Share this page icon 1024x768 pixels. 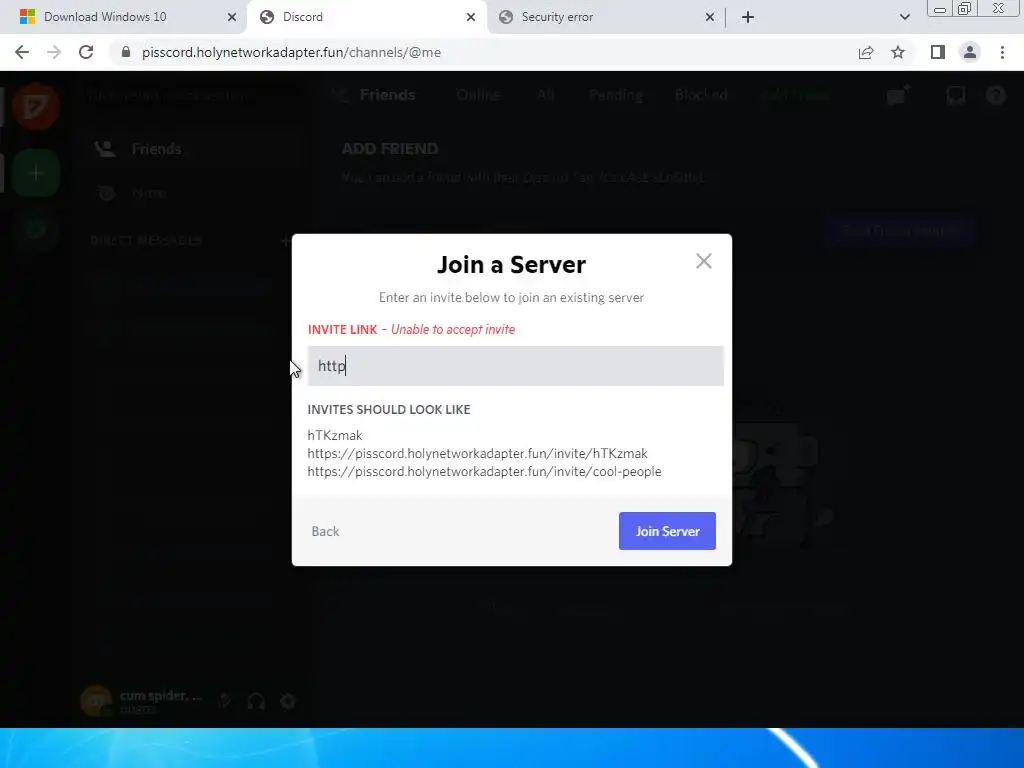866,52
